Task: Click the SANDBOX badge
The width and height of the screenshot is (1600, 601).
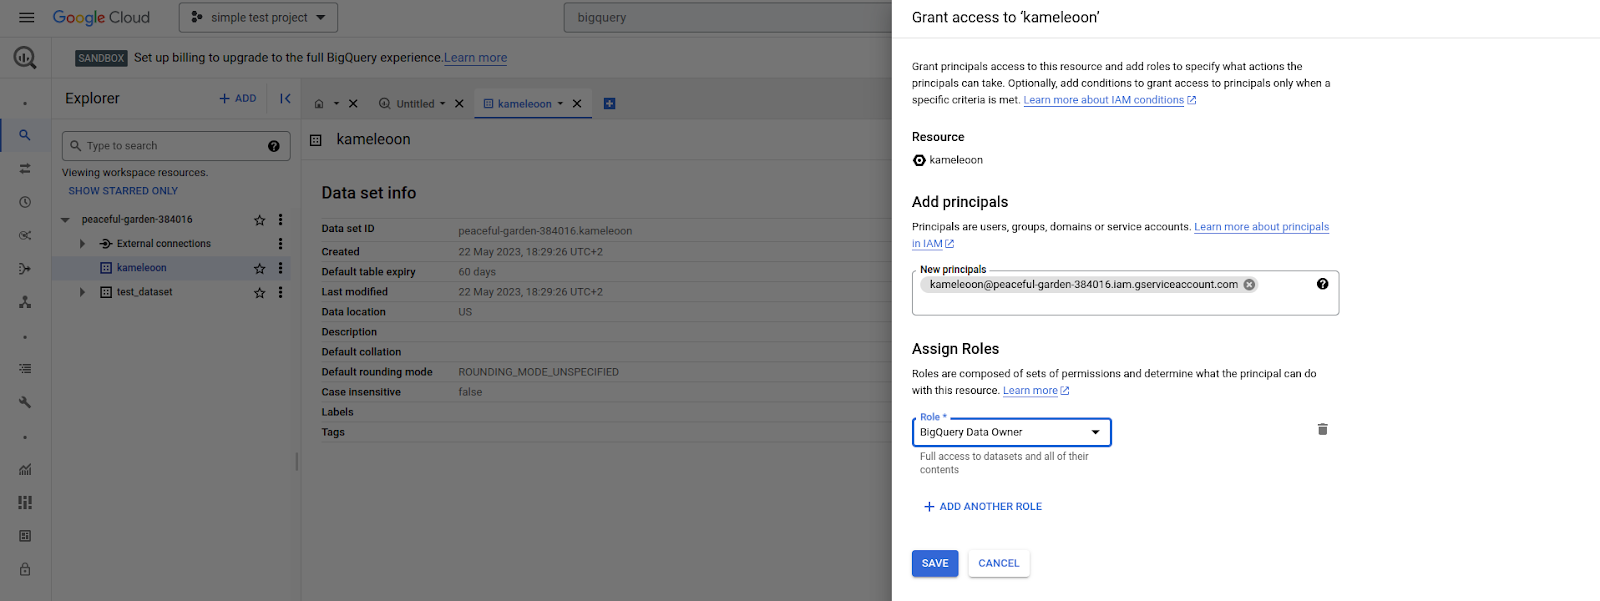Action: (x=101, y=58)
